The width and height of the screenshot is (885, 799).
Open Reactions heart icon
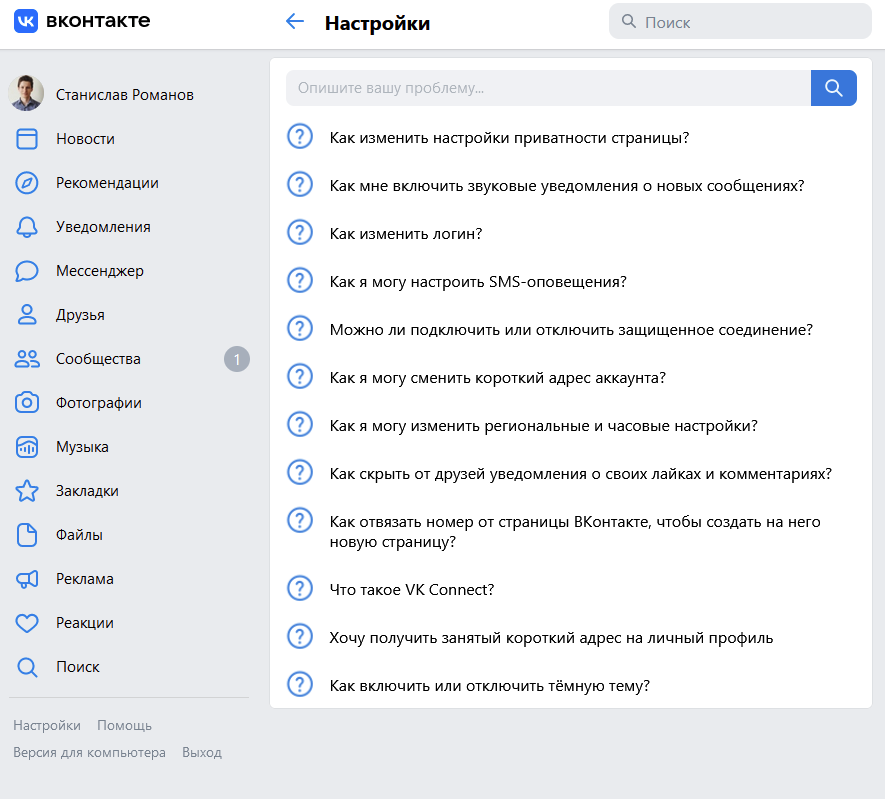(27, 623)
